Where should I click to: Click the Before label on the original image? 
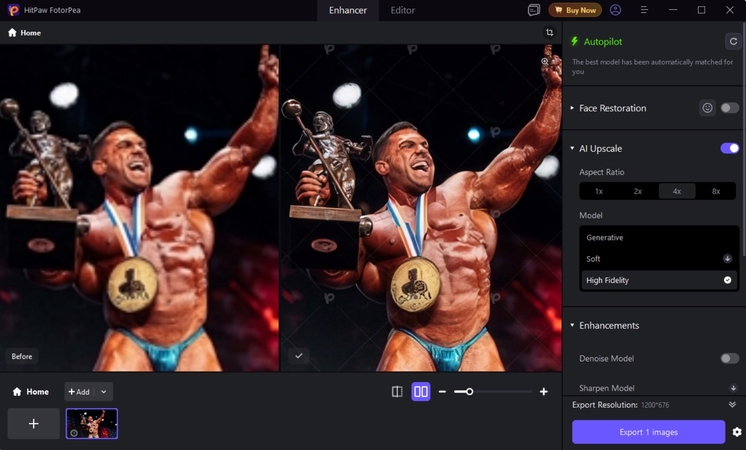(22, 356)
